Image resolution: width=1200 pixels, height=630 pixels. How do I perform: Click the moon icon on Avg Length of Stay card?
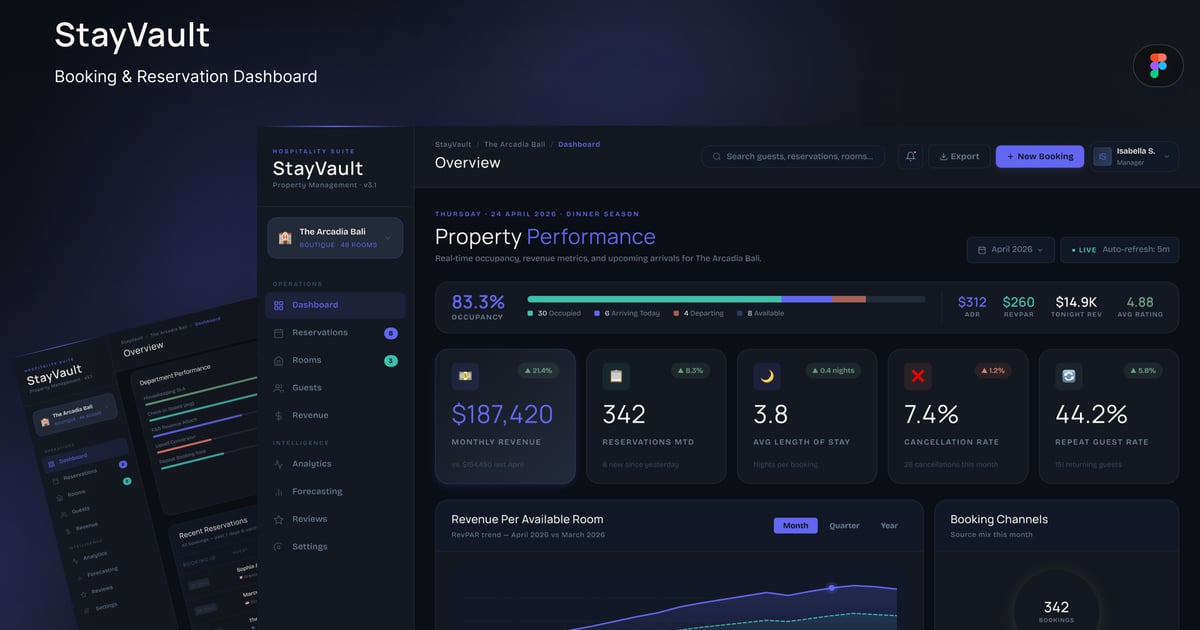[767, 376]
